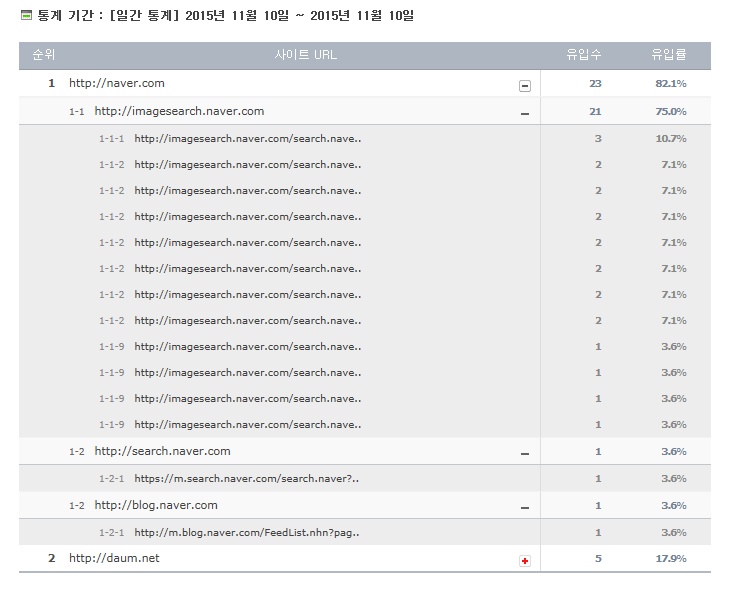Click the 23 visit count for naver.com

(x=595, y=84)
